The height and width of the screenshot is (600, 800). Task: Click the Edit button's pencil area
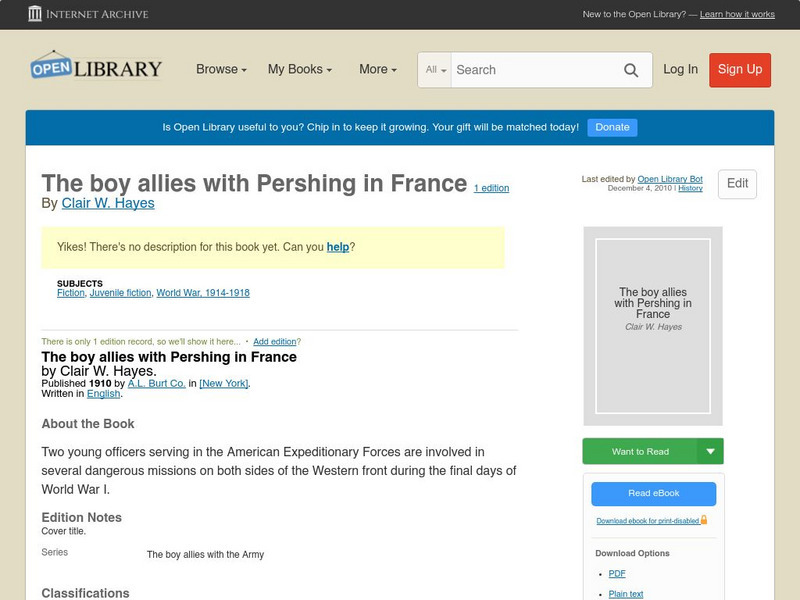(x=736, y=184)
